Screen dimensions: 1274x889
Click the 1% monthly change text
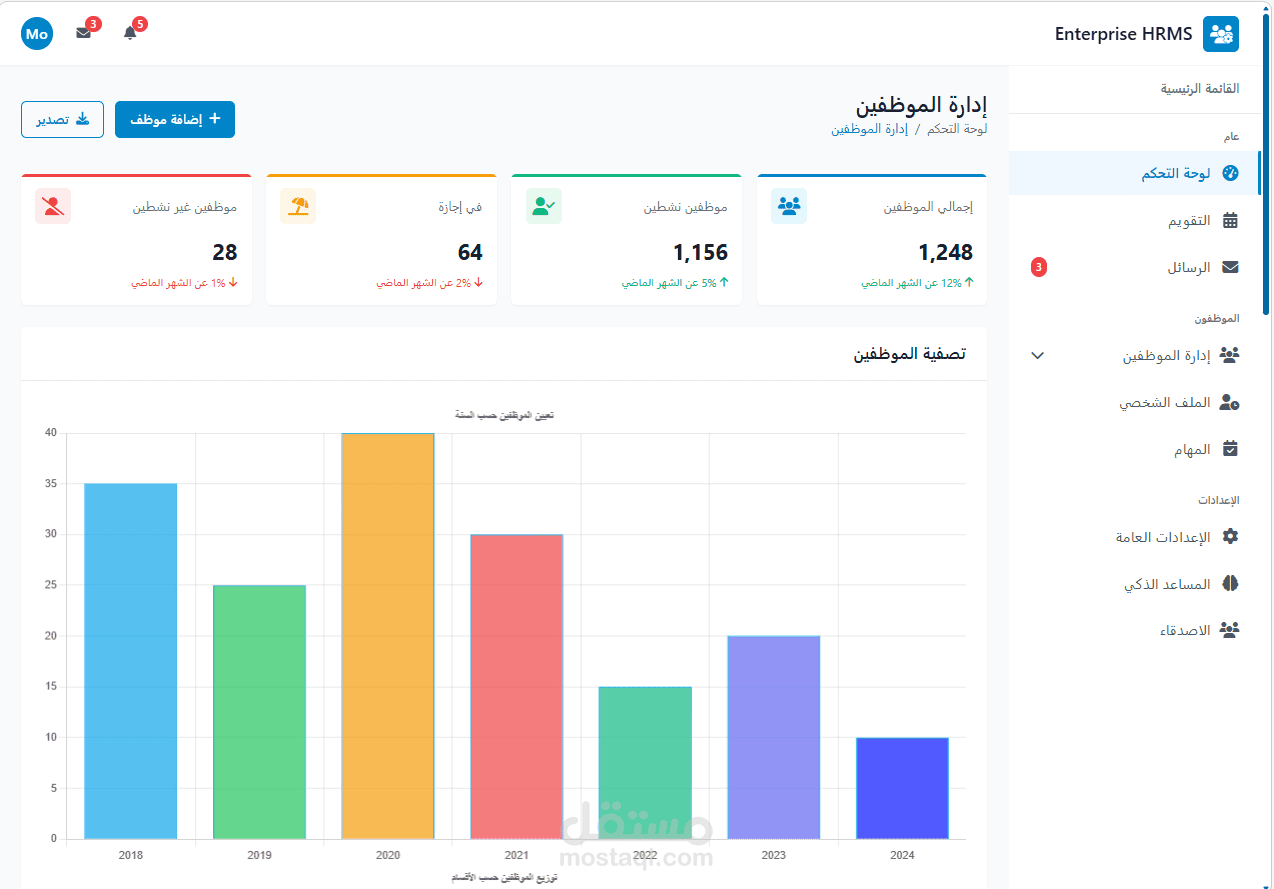coord(184,283)
